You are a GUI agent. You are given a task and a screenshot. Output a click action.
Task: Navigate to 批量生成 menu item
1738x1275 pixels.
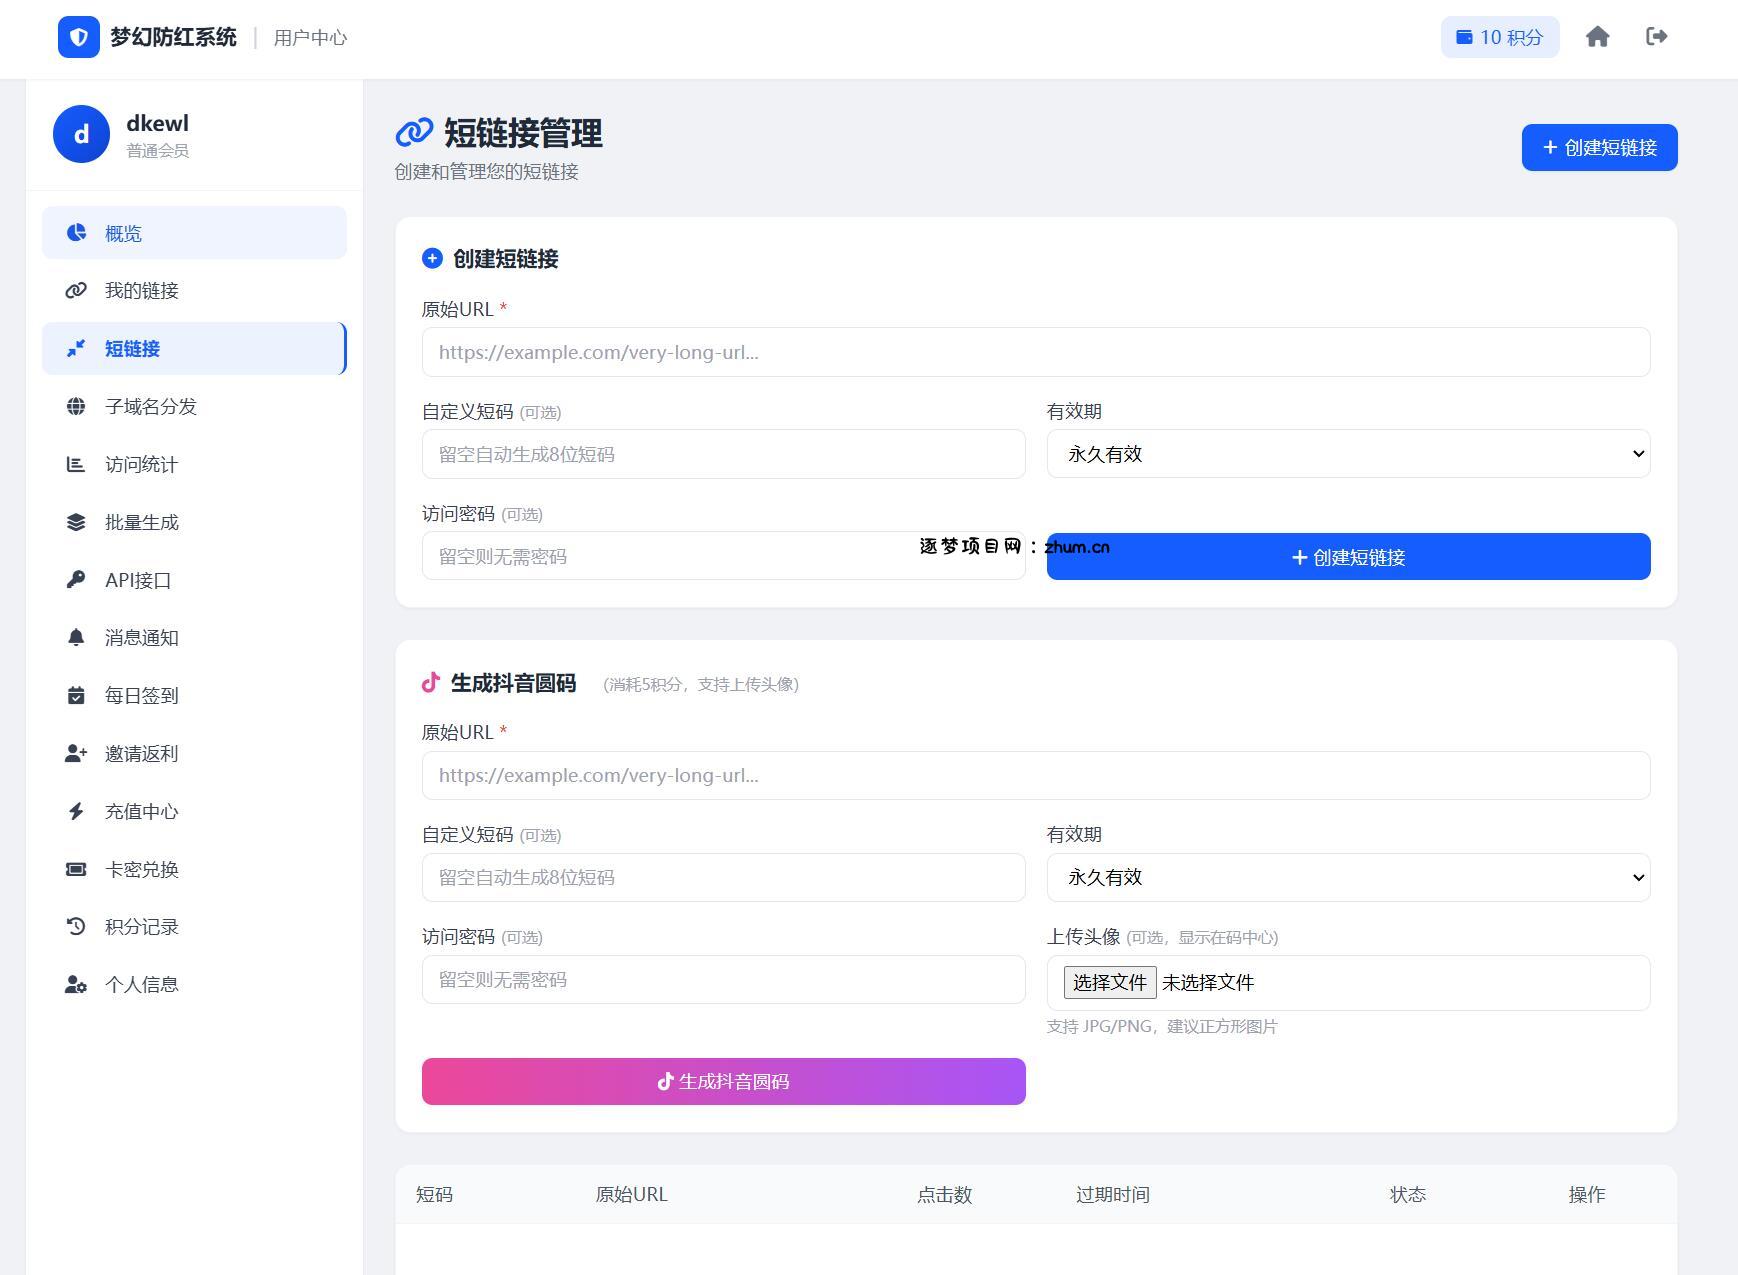click(194, 523)
